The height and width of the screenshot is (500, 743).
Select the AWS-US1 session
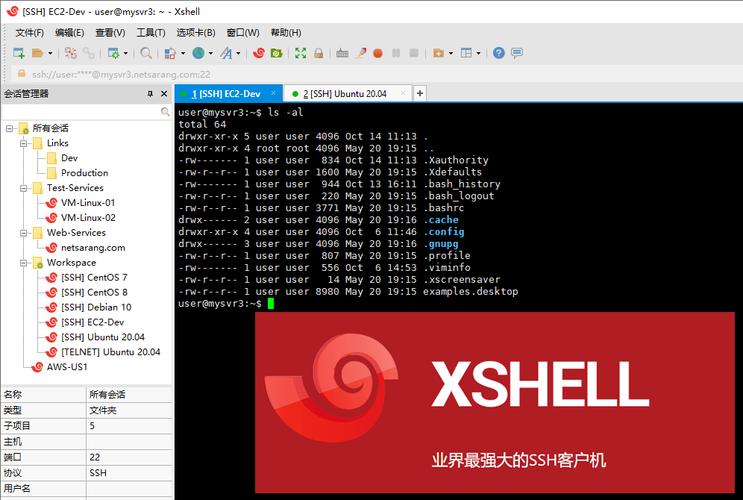67,367
